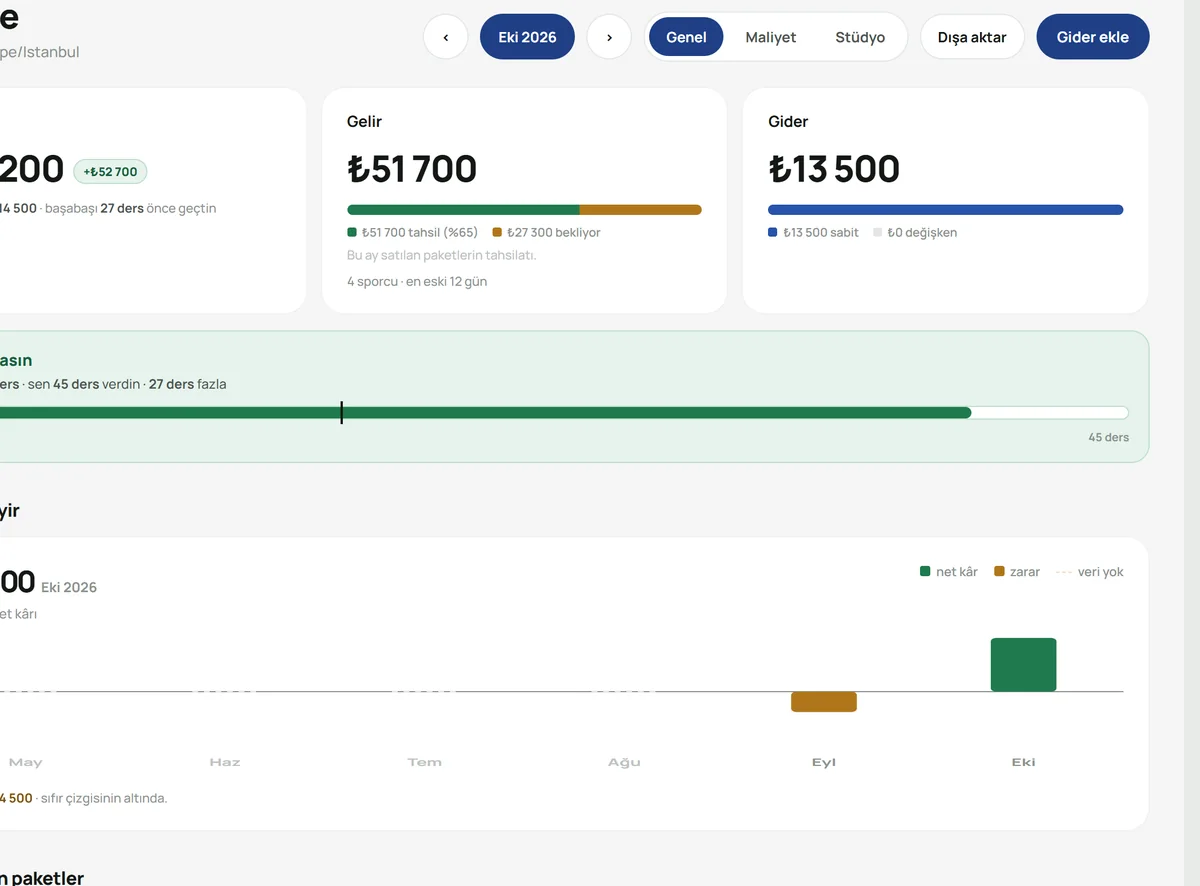Click the +₺52 700 badge
This screenshot has height=886, width=1200.
[x=110, y=172]
